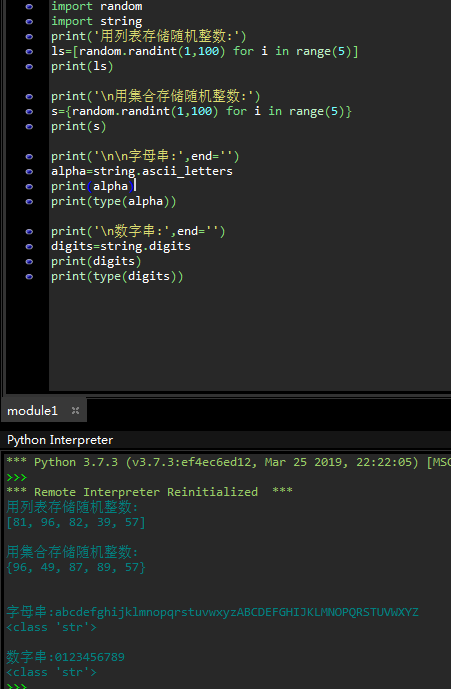The width and height of the screenshot is (451, 689).
Task: Click gutter dot beside print(type(digits)) line
Action: click(29, 276)
